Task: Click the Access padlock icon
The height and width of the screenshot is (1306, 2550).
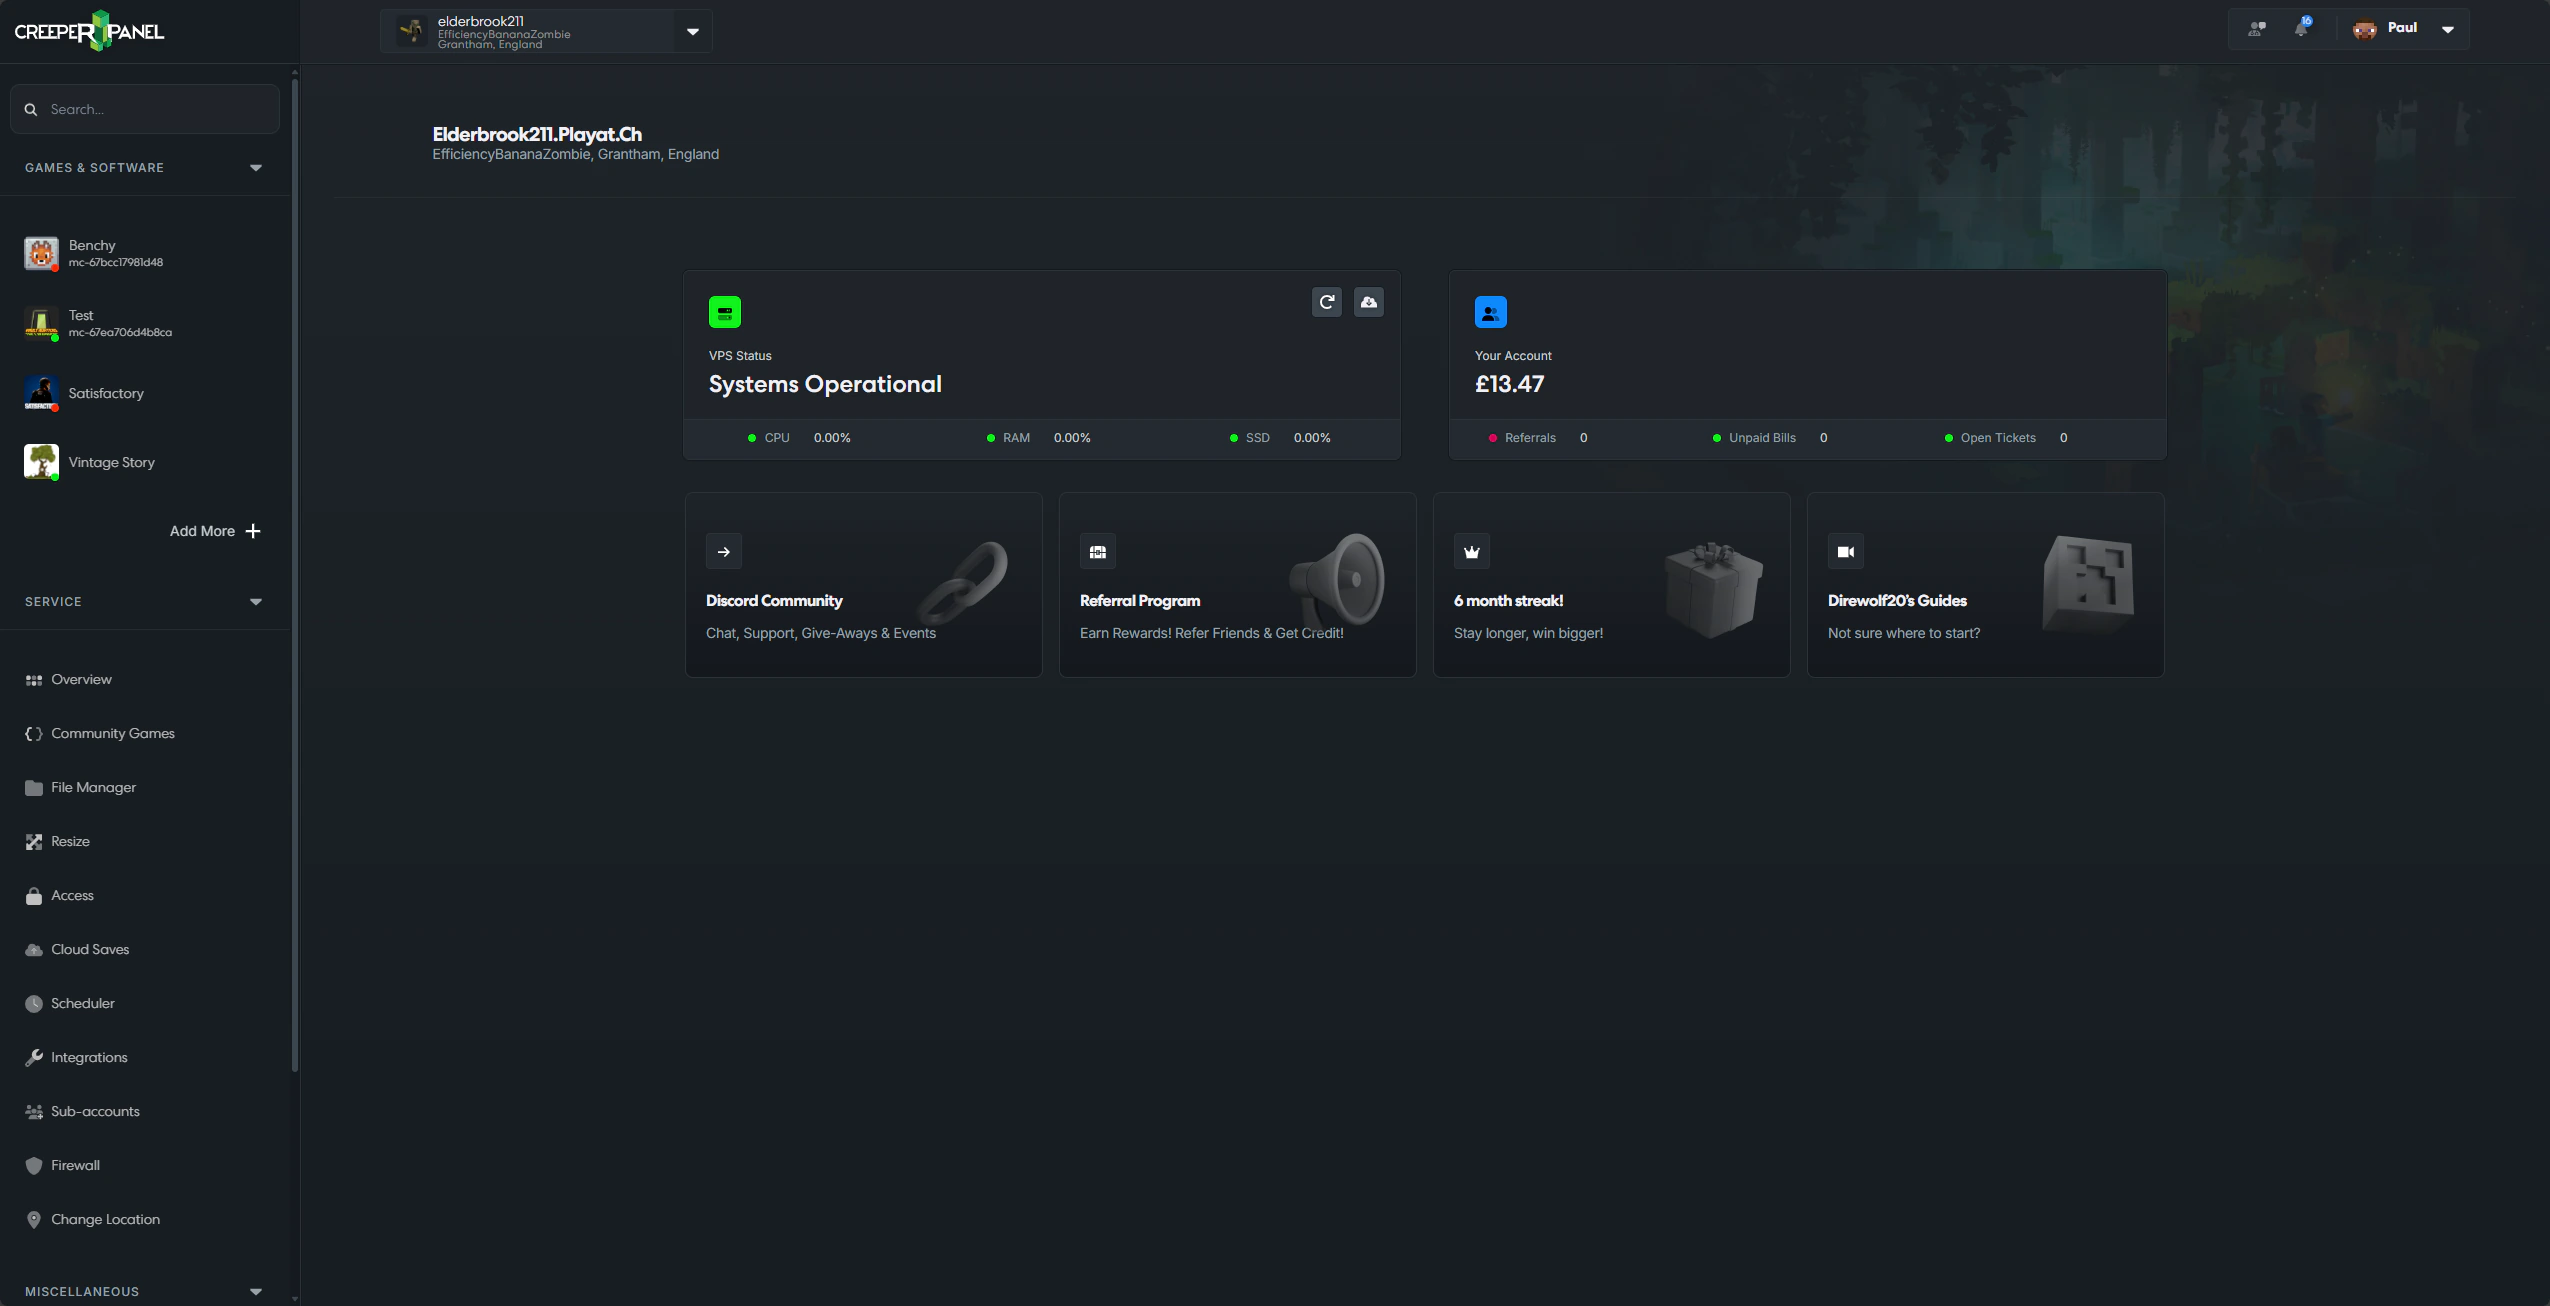Action: (x=34, y=896)
